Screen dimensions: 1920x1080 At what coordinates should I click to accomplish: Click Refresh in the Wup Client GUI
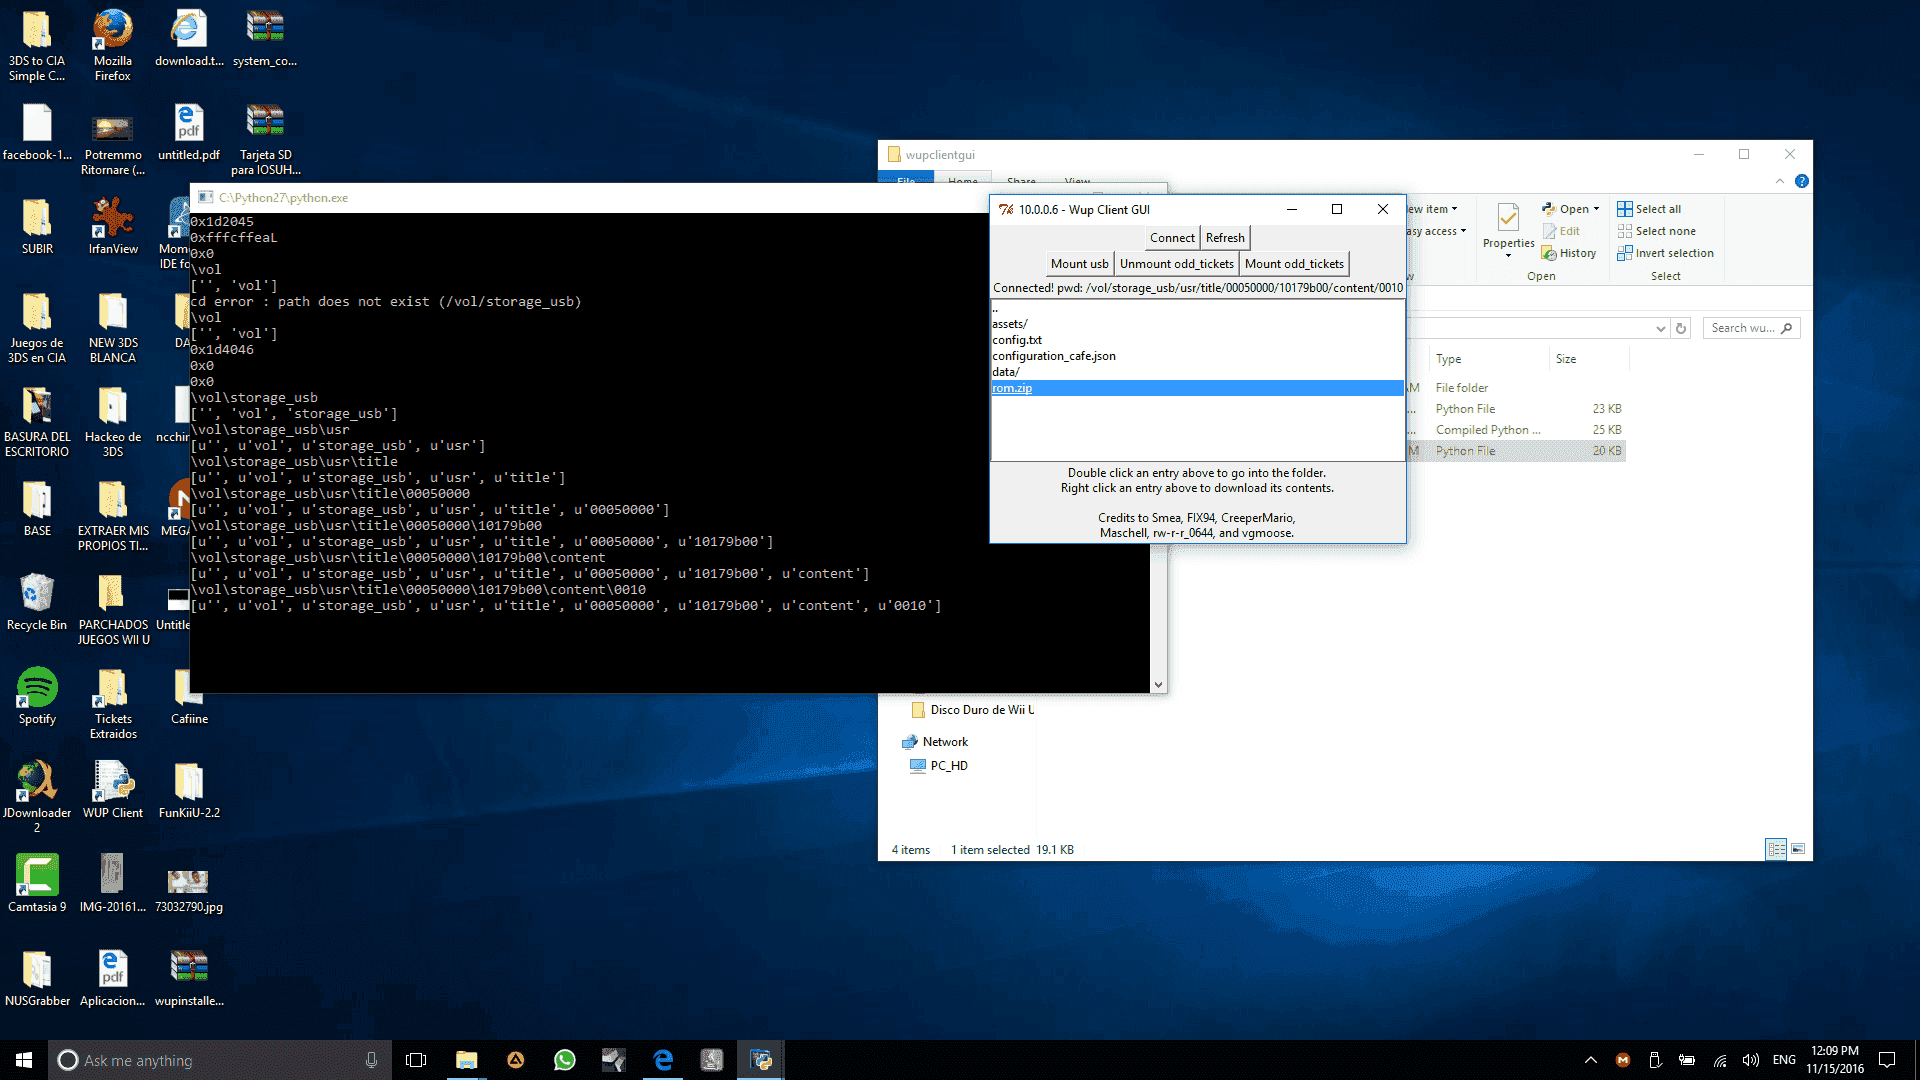[x=1225, y=238]
